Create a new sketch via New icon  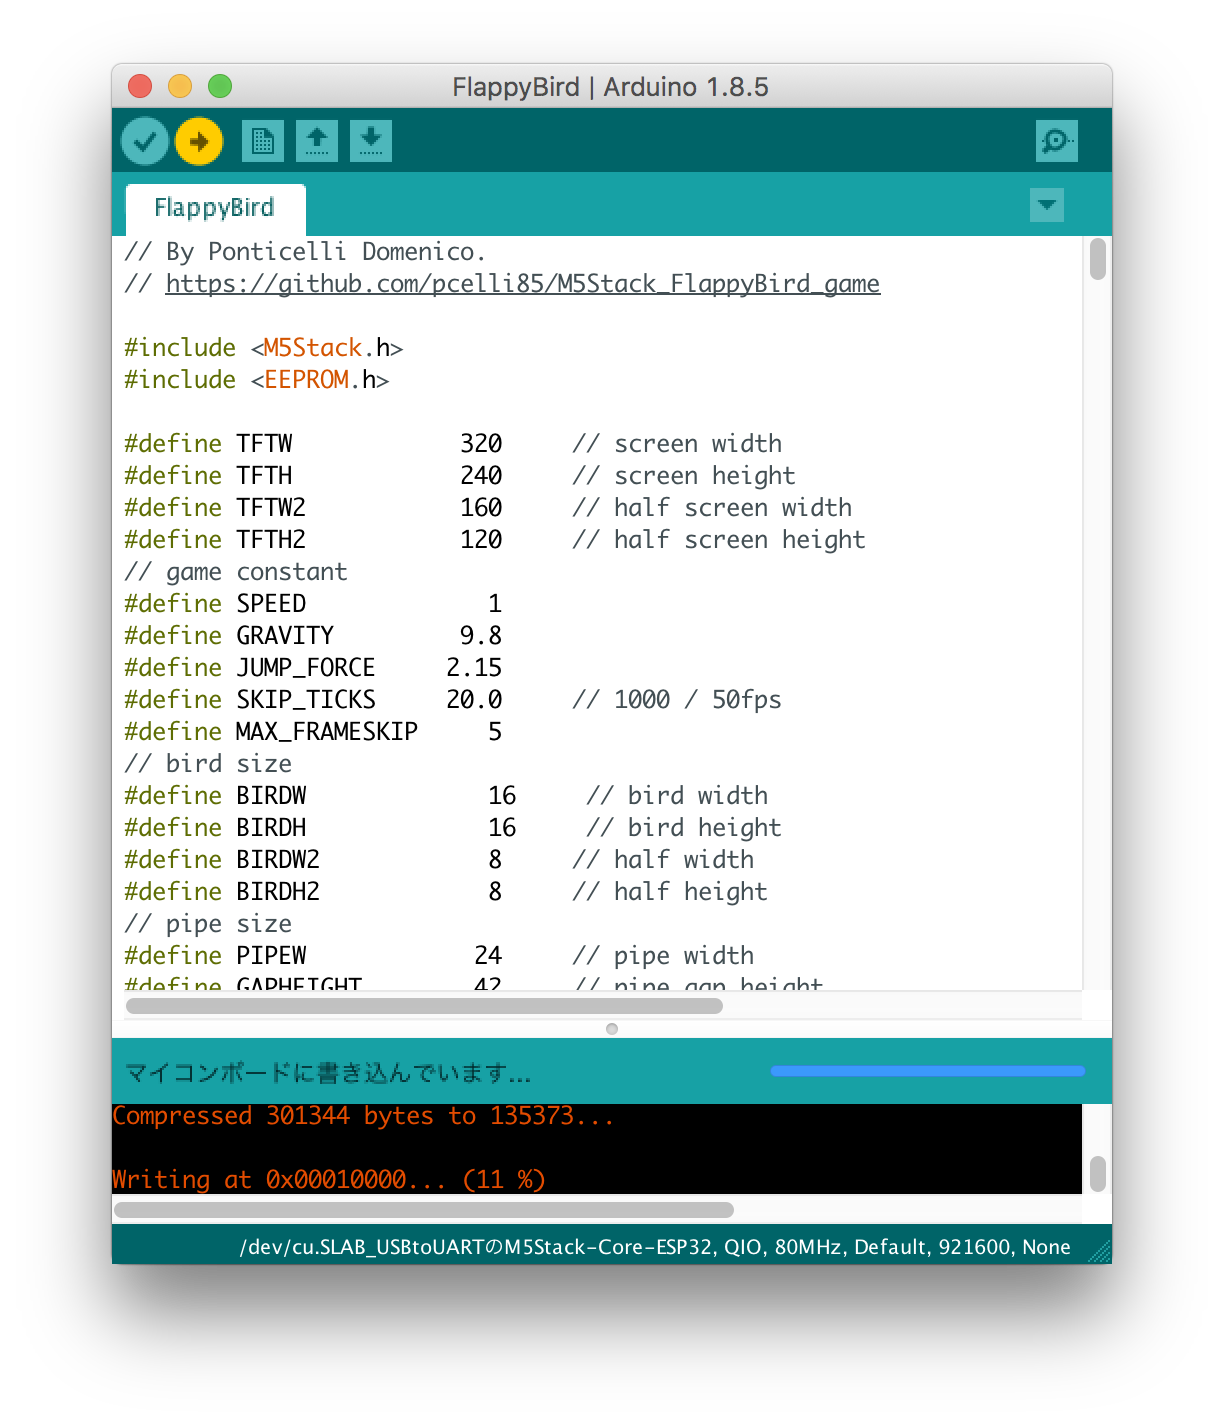(261, 141)
